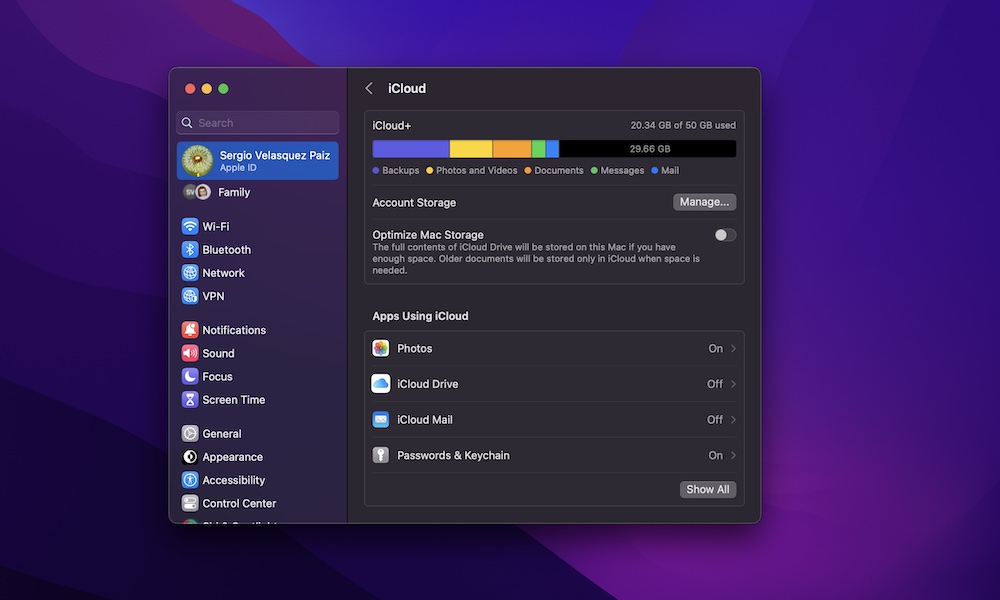Click the Photos and Videos legend label
Viewport: 1000px width, 600px height.
(476, 170)
